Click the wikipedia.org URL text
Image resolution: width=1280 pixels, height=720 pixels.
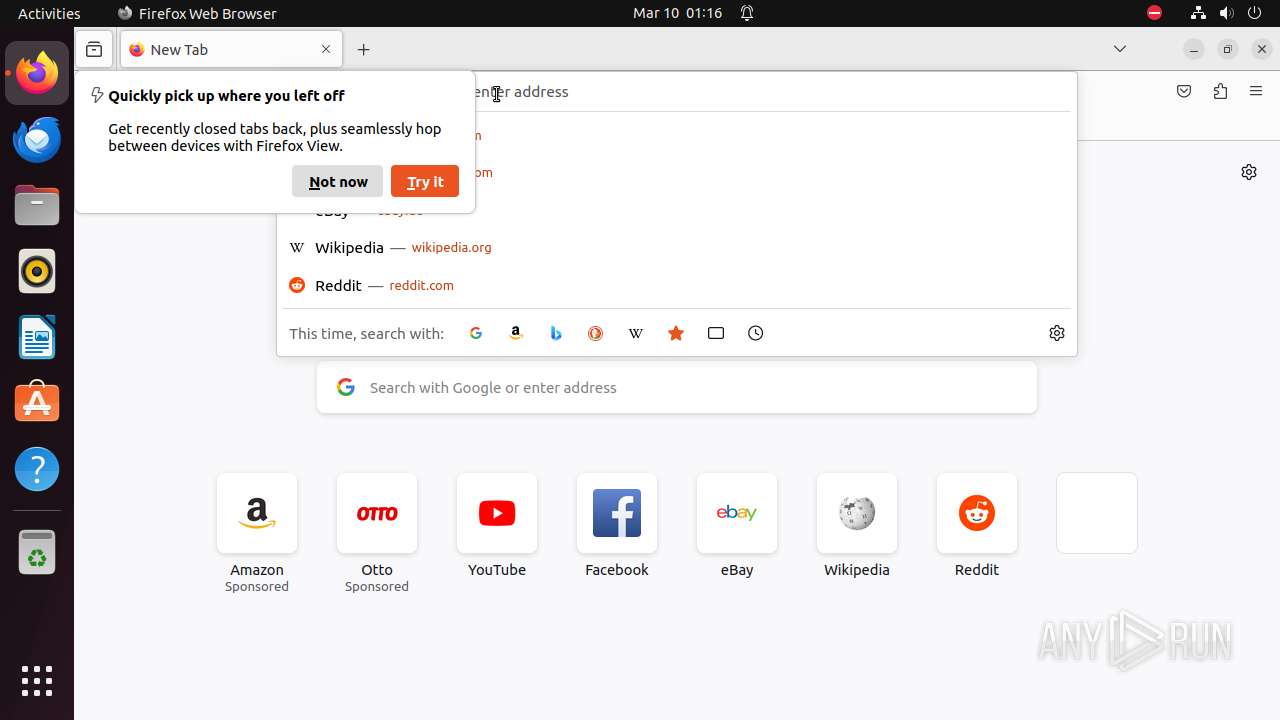[x=451, y=247]
